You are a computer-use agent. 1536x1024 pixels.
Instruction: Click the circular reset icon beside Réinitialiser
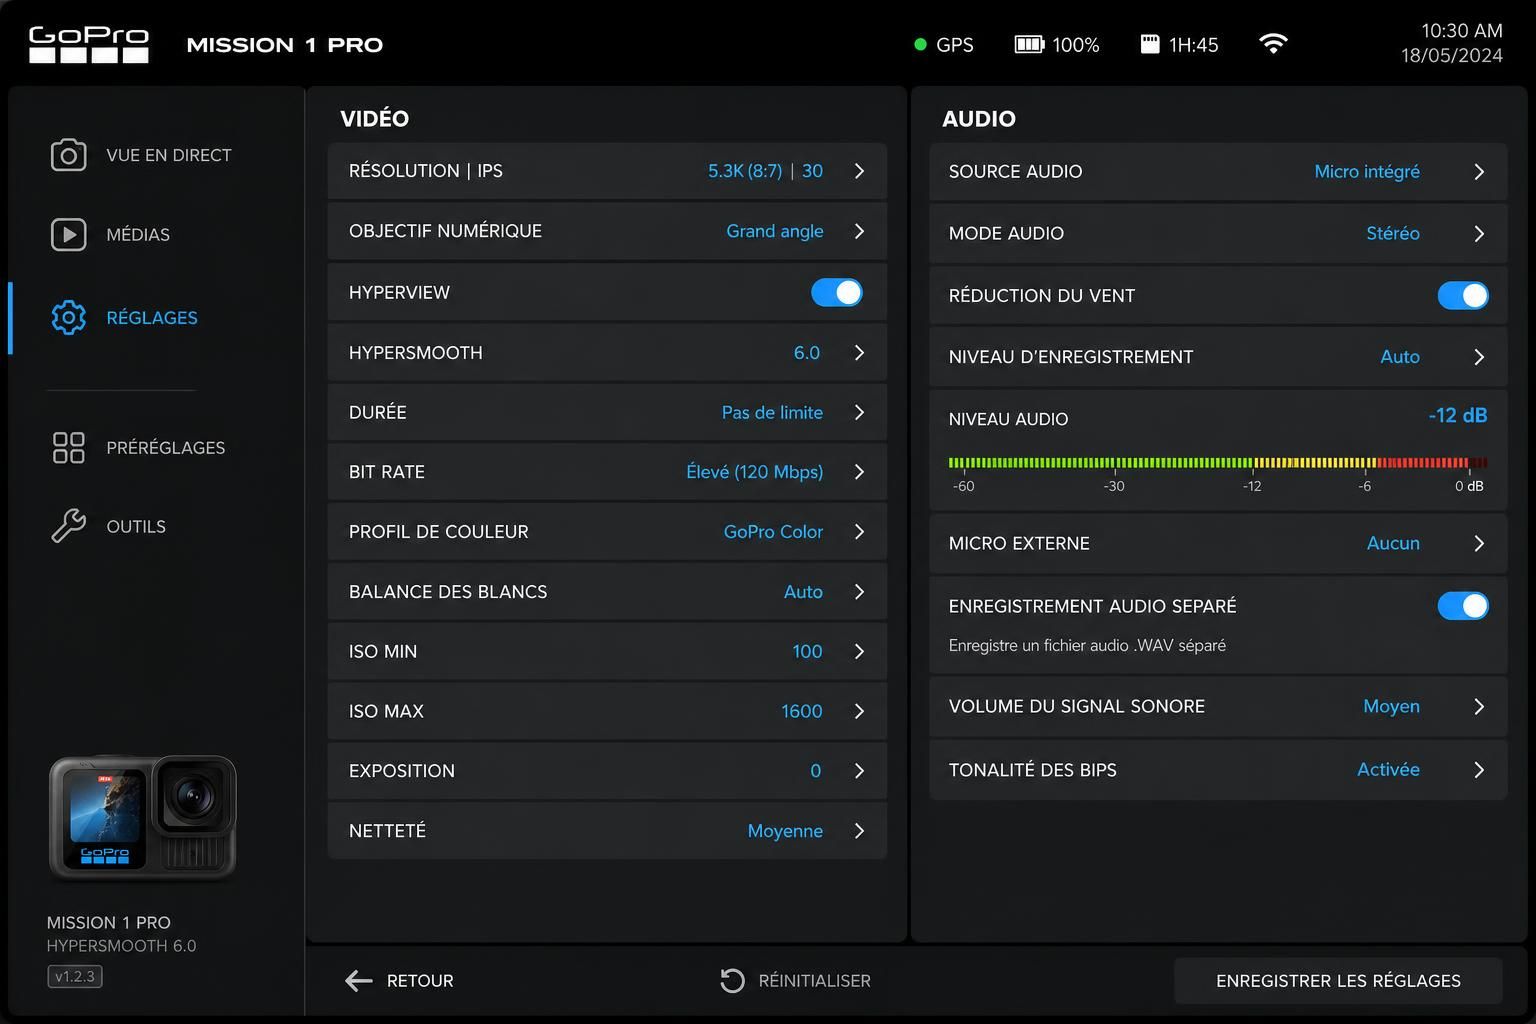pyautogui.click(x=732, y=981)
